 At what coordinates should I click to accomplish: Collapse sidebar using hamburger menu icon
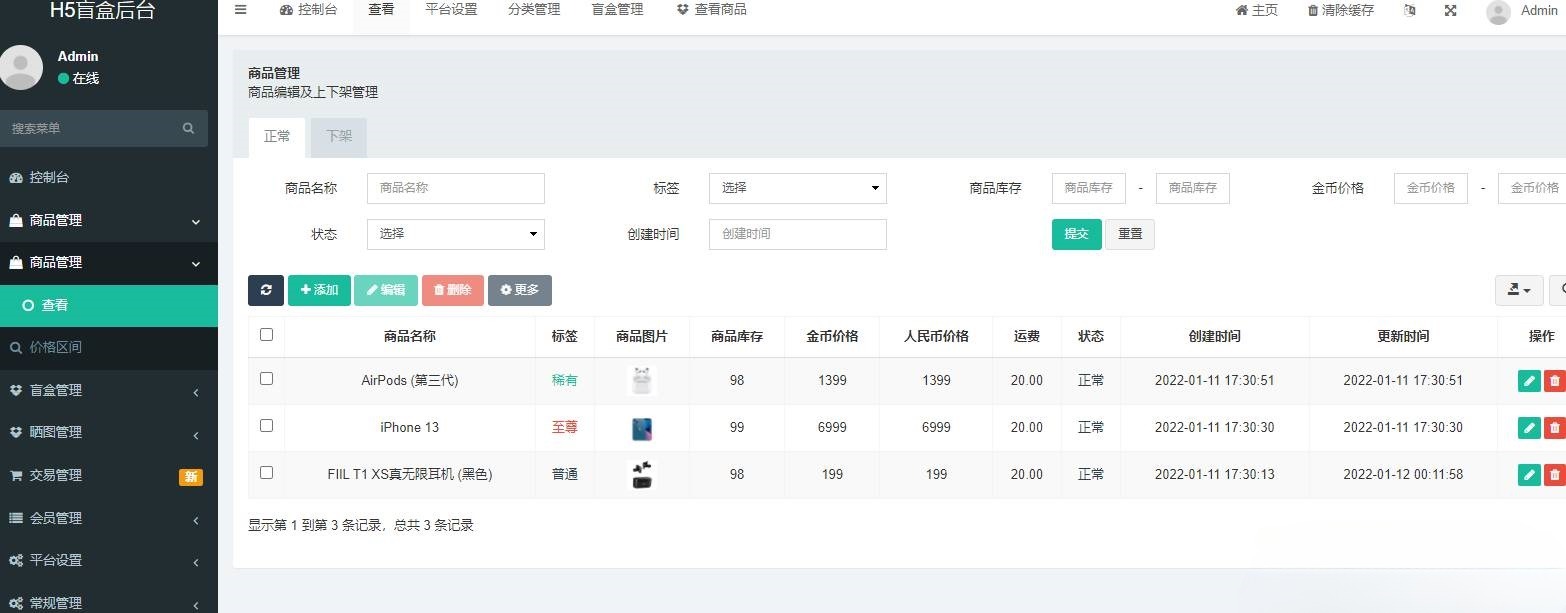click(240, 10)
